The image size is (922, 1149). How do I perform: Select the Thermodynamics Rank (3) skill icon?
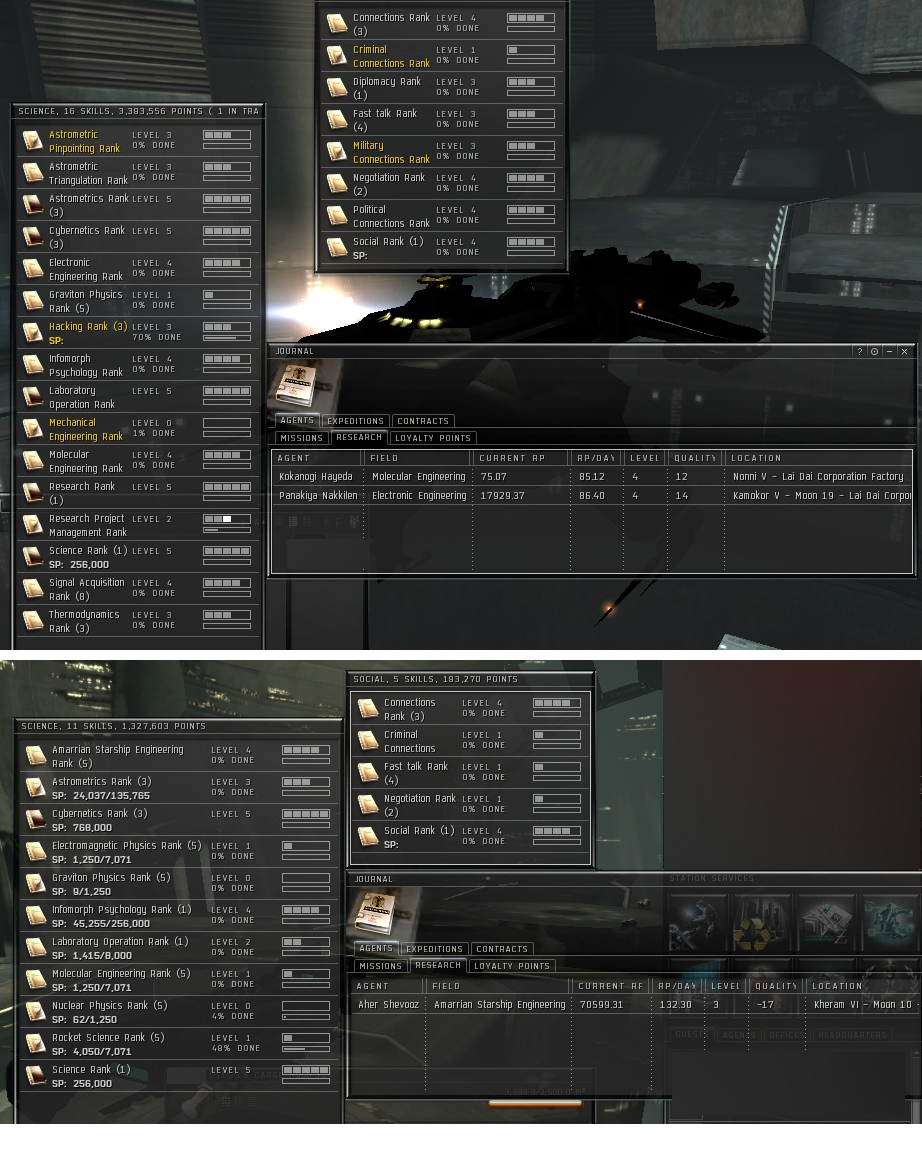pyautogui.click(x=33, y=621)
